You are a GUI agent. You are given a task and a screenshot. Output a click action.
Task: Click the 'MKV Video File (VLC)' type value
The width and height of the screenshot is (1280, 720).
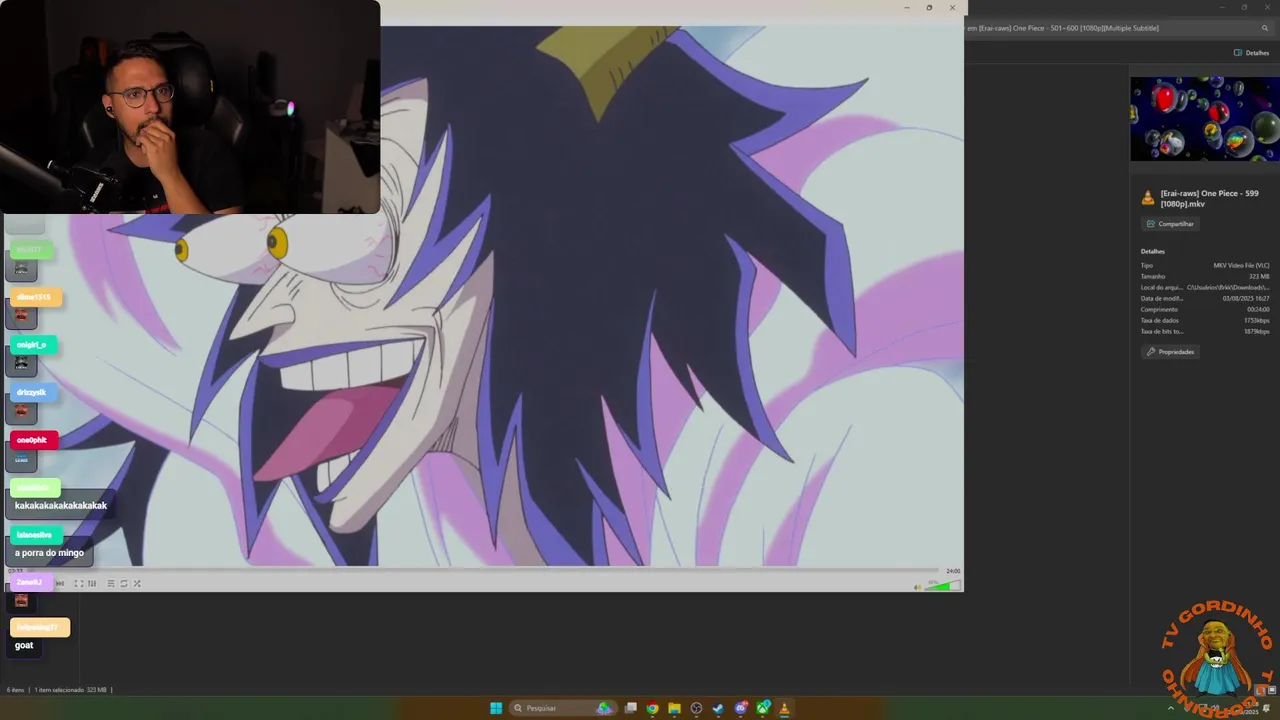tap(1241, 265)
